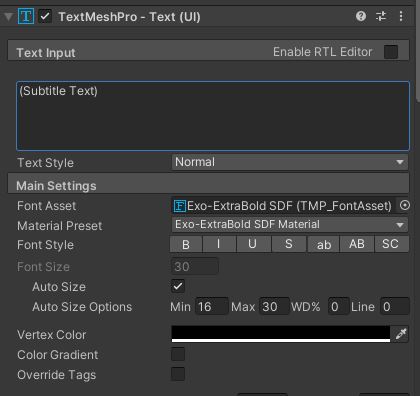Viewport: 420px width, 396px height.
Task: Click the Vertex Color label
Action: click(x=52, y=335)
